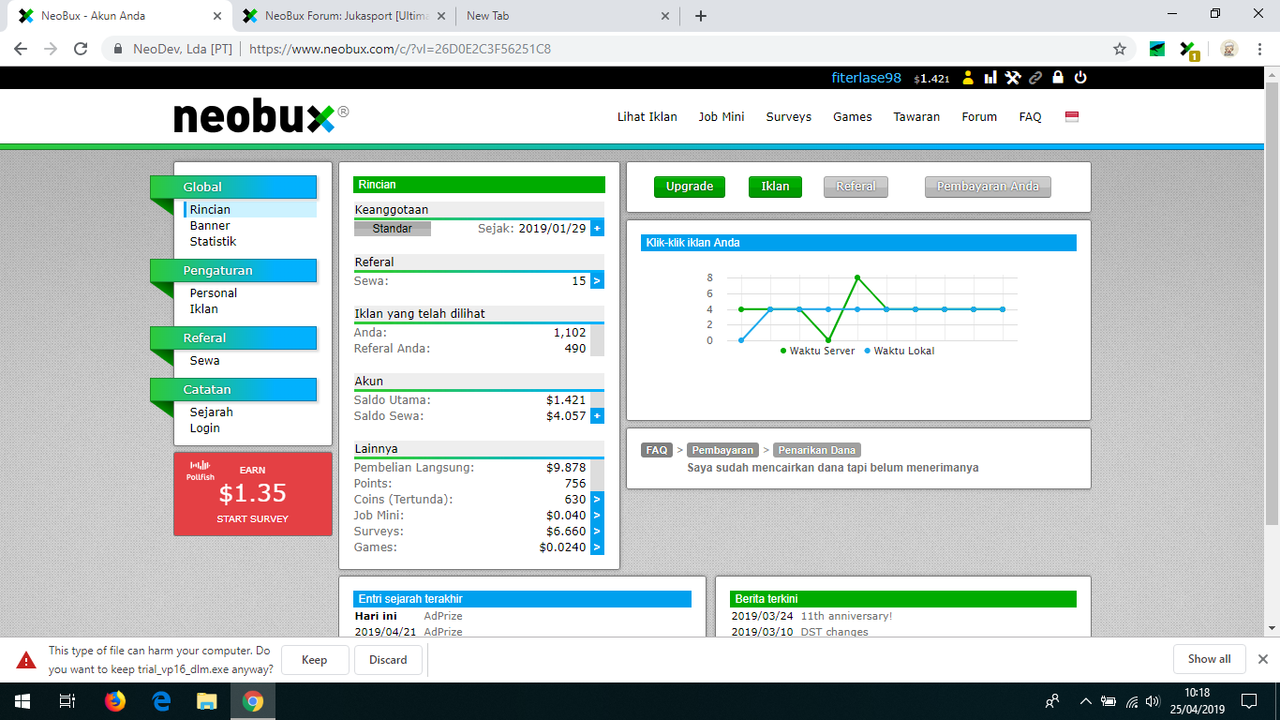Open FAQ in the top menu
This screenshot has height=720, width=1280.
(x=1030, y=117)
